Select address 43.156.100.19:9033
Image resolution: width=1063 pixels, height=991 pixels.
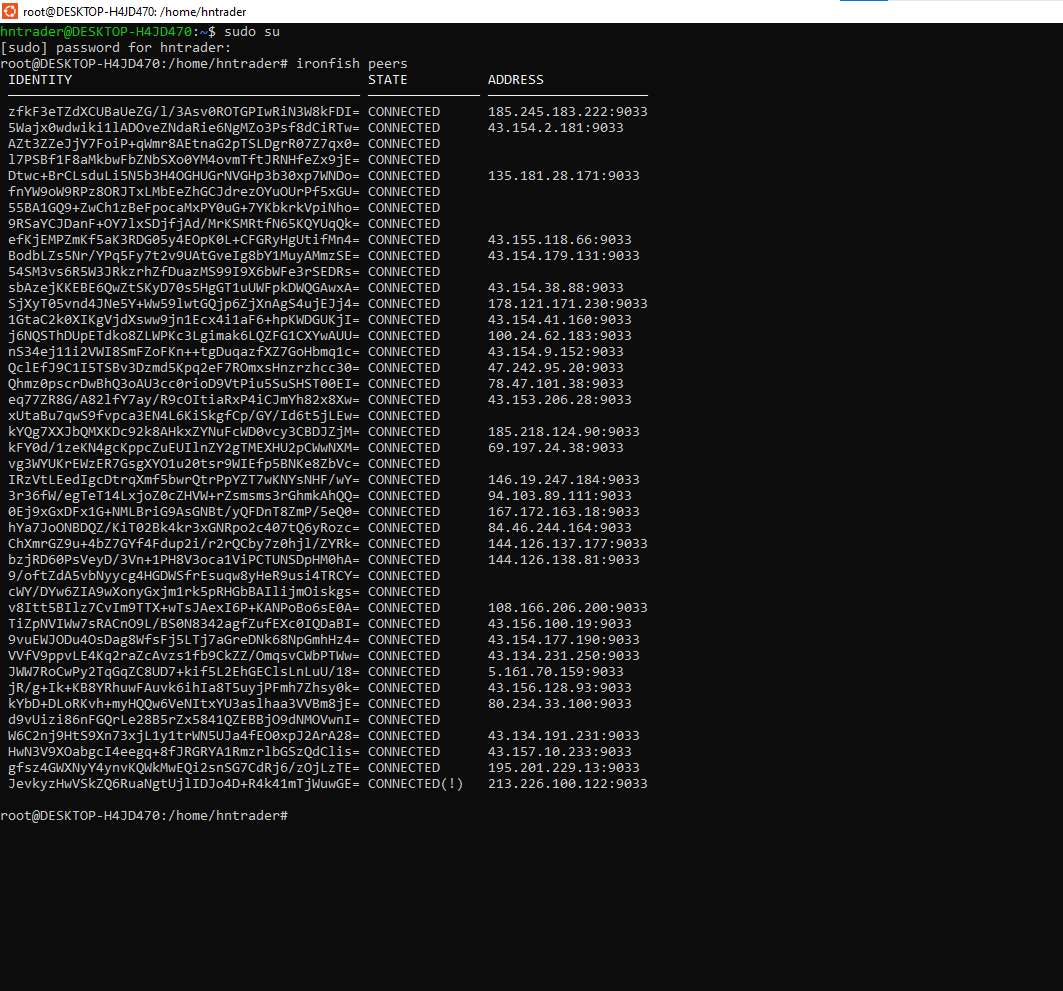tap(560, 624)
